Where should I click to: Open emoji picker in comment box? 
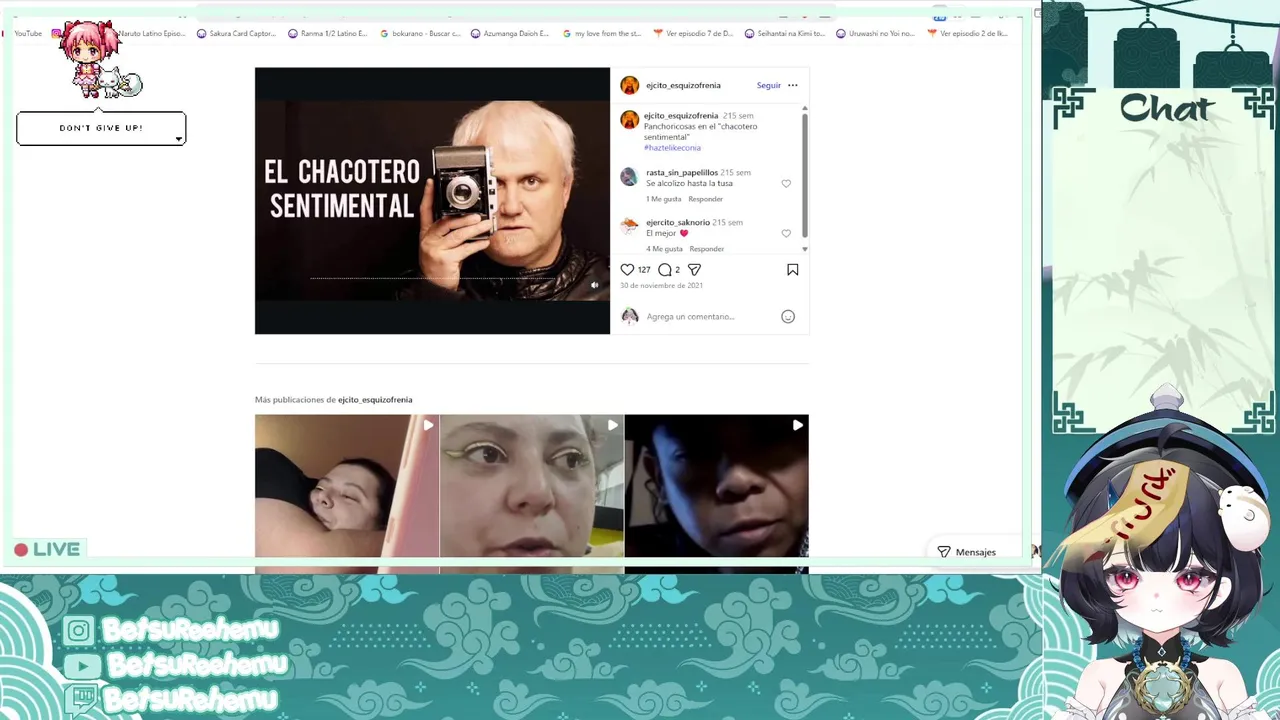coord(788,317)
